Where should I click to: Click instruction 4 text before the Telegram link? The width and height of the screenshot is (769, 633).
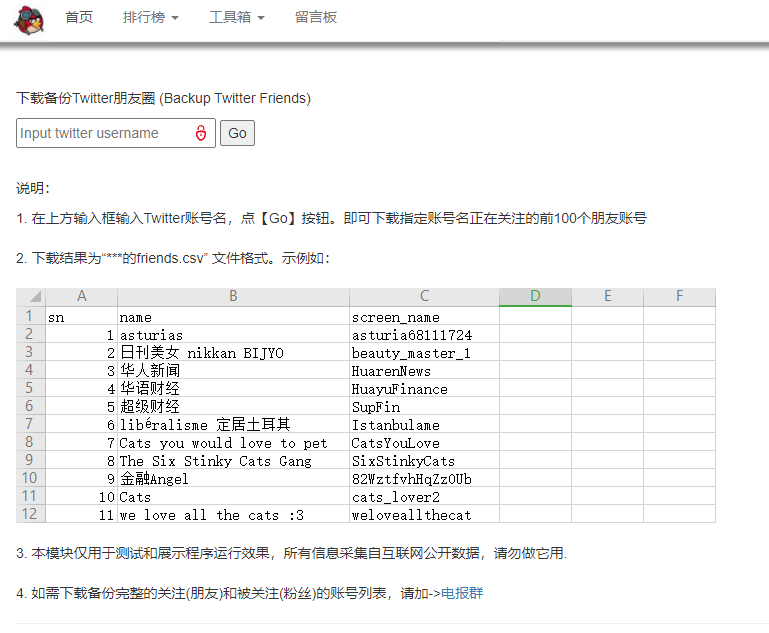pos(229,593)
